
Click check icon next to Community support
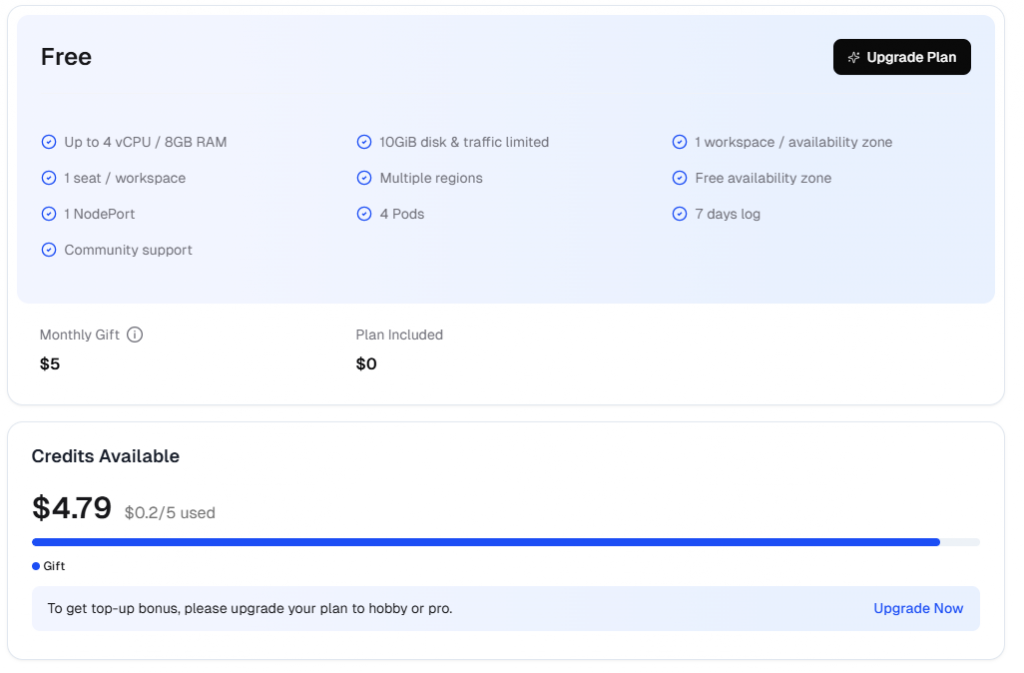point(49,250)
